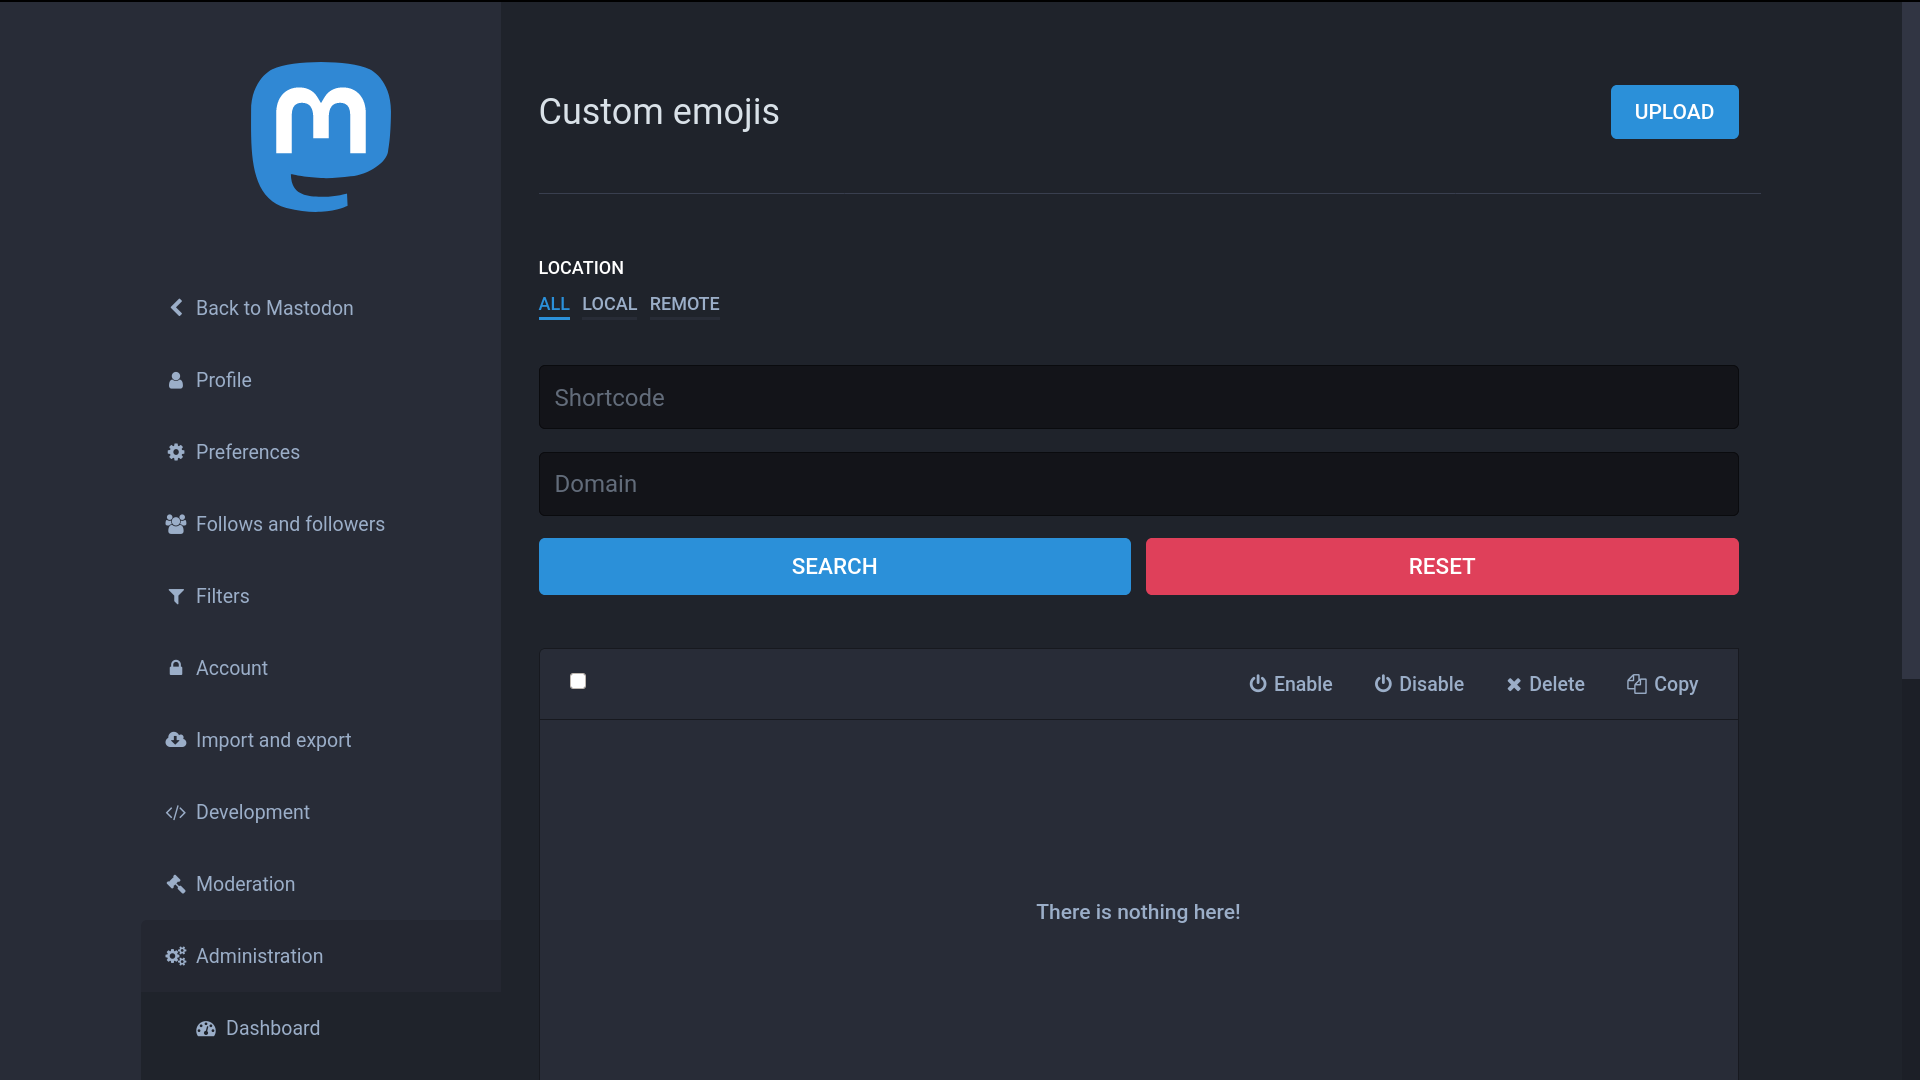The height and width of the screenshot is (1080, 1920).
Task: Click the Development code brackets icon
Action: [x=176, y=812]
